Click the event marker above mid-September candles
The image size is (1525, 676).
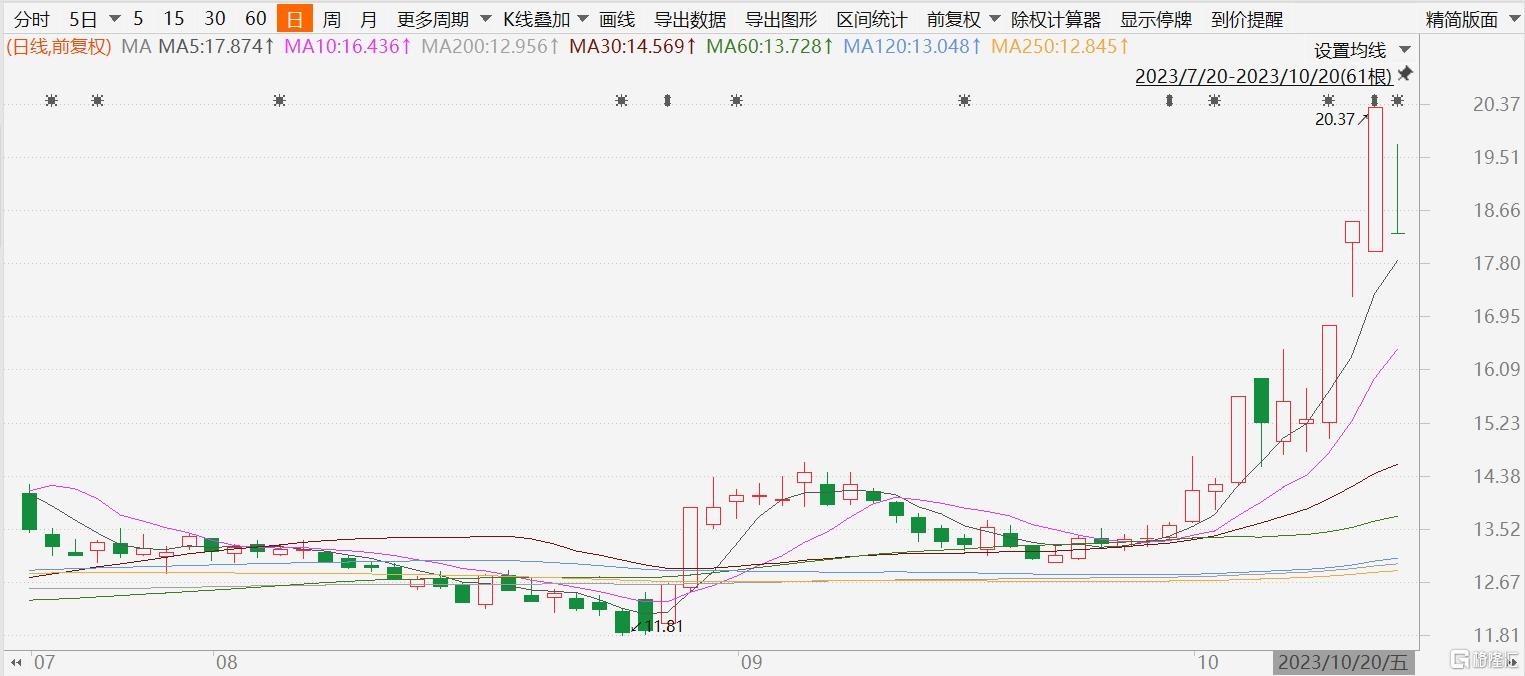tap(965, 100)
